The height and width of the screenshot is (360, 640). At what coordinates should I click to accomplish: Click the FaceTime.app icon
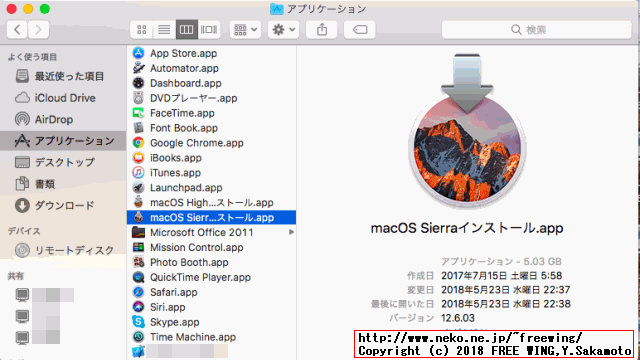coord(138,113)
